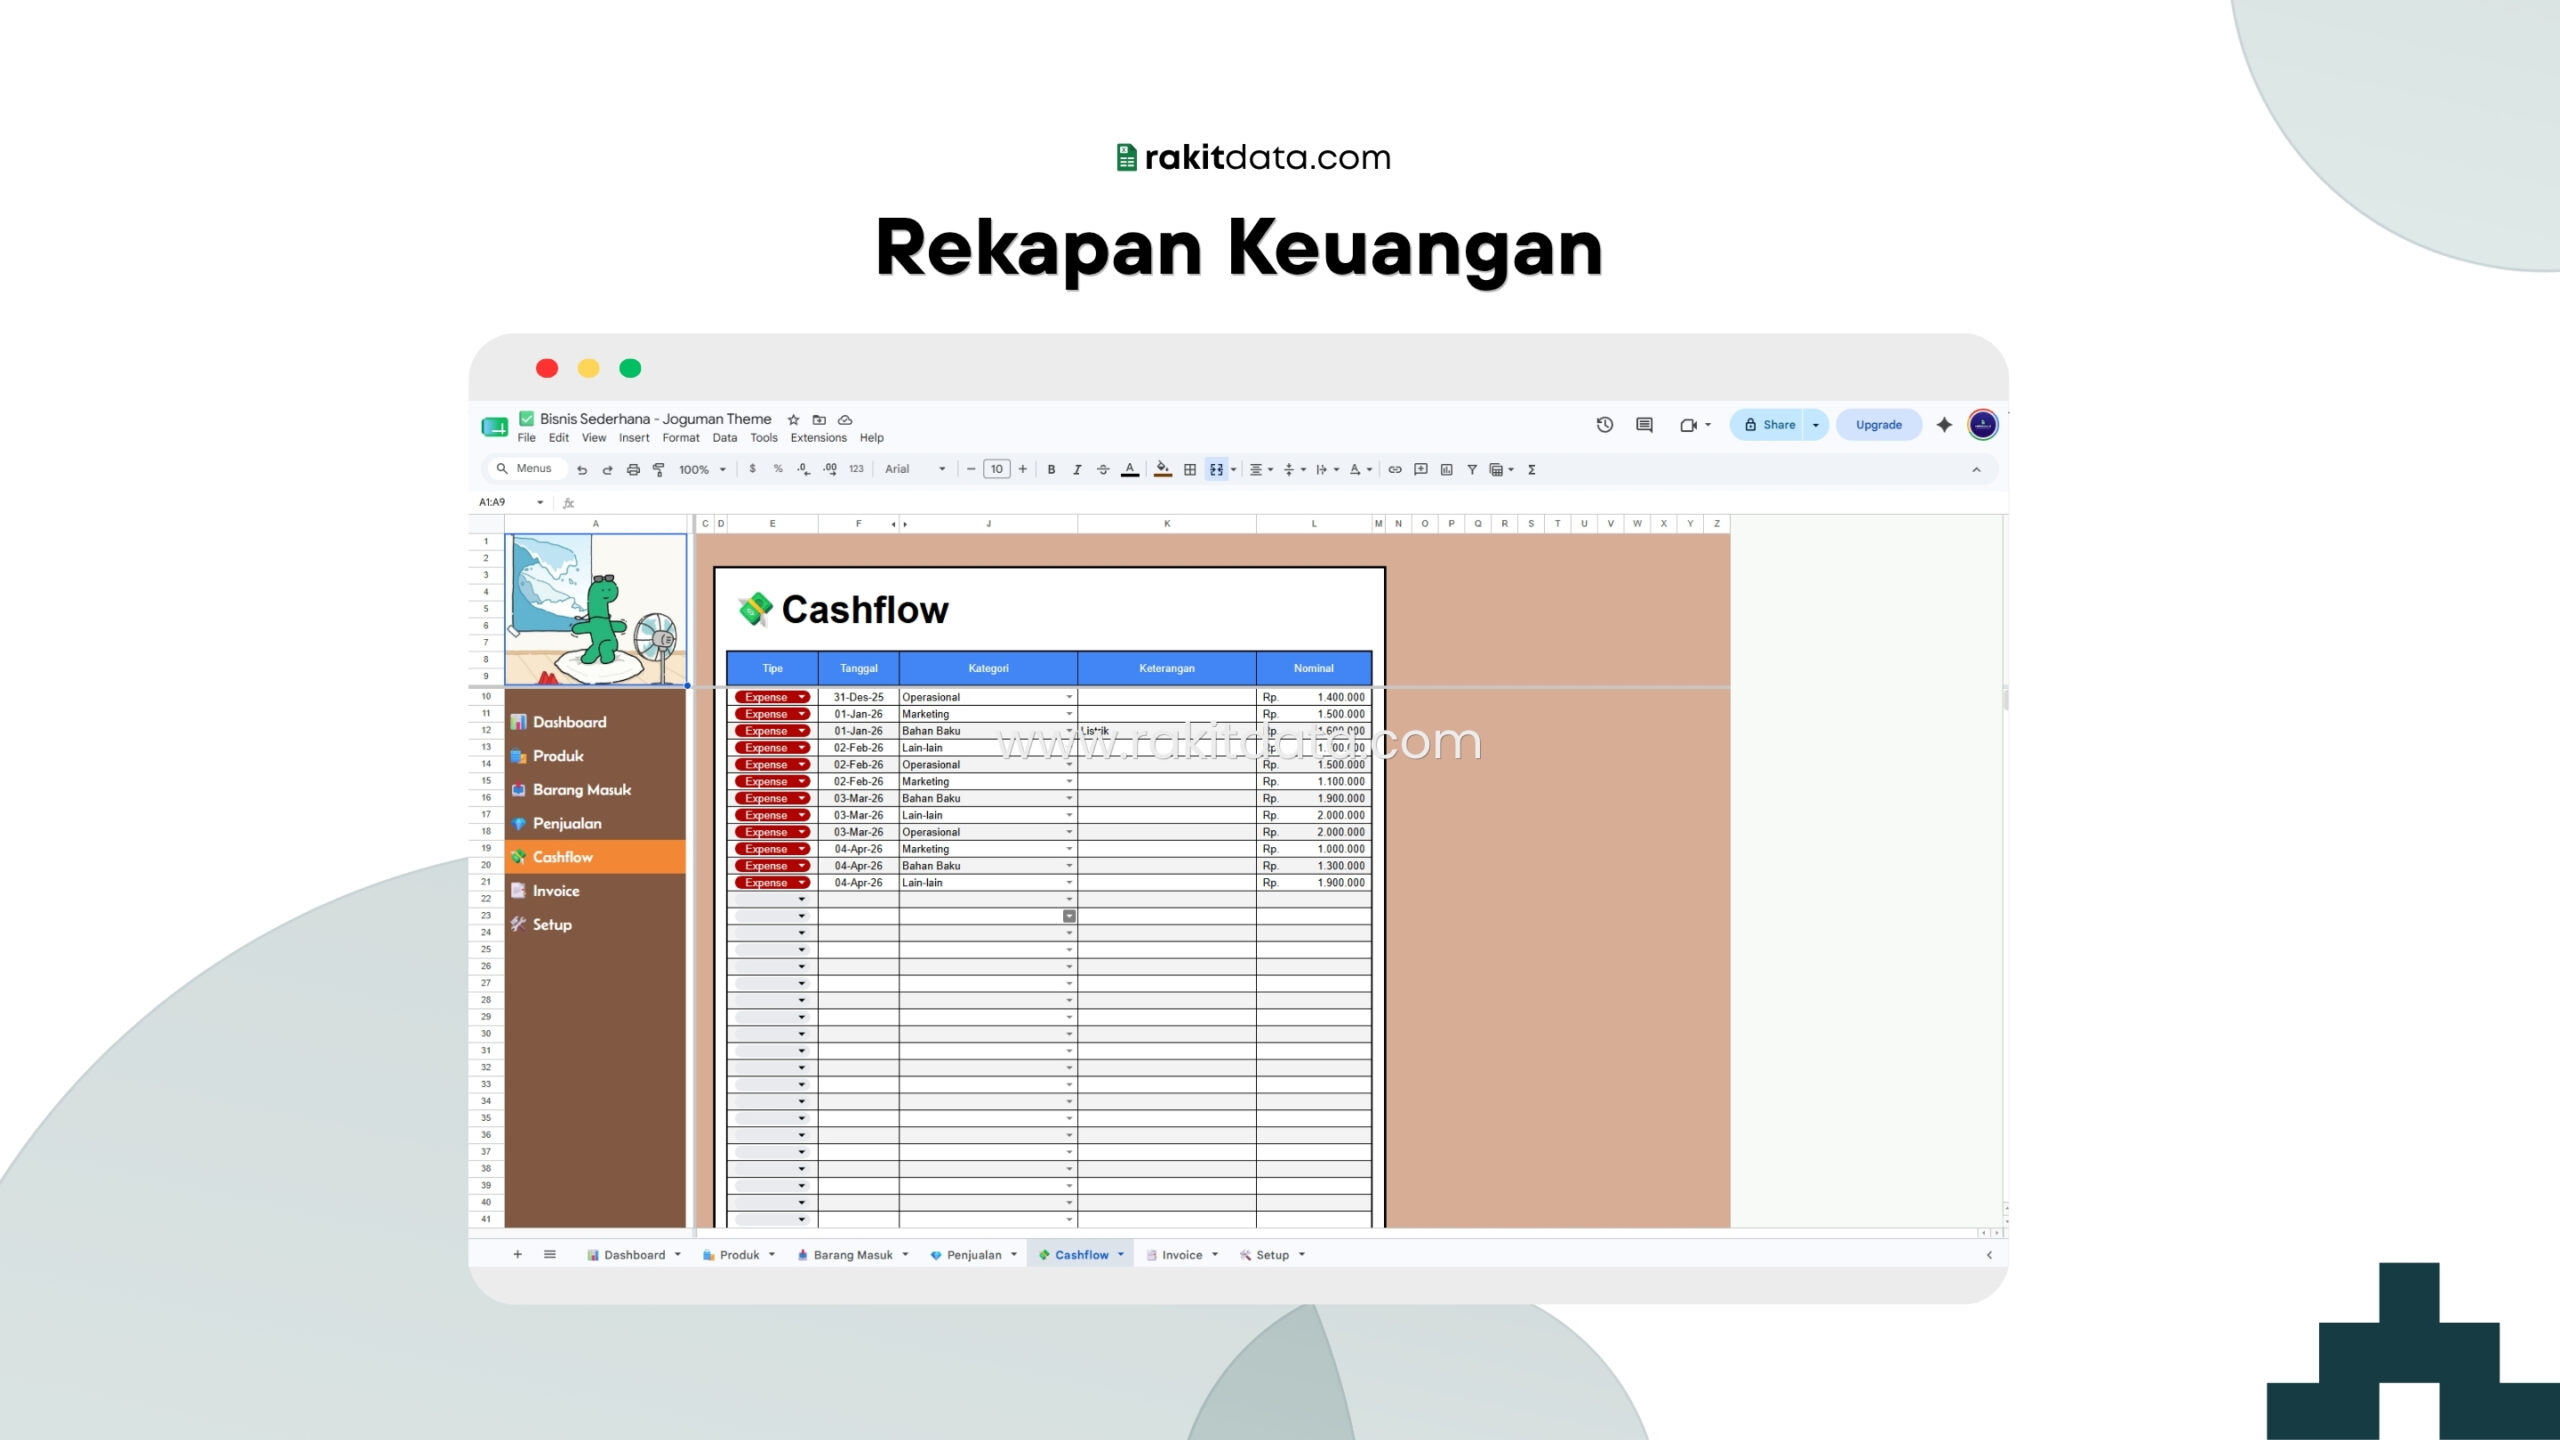Open the borders menu
2560x1440 pixels.
point(1190,469)
